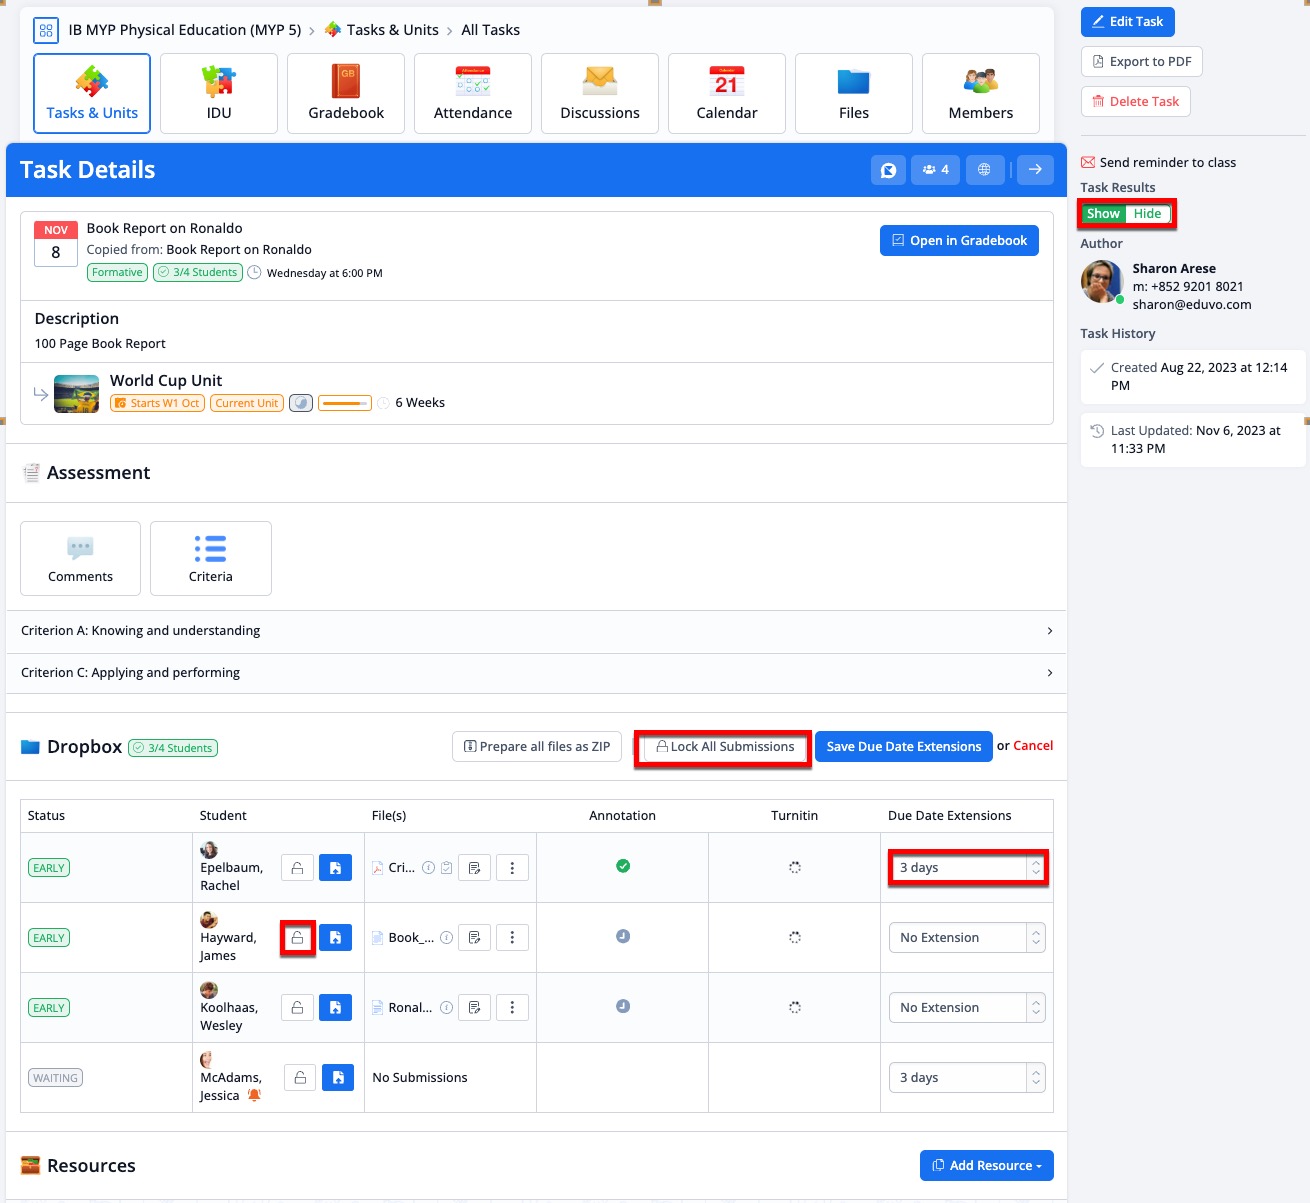This screenshot has height=1203, width=1310.
Task: Open the Attendance tab
Action: [473, 93]
